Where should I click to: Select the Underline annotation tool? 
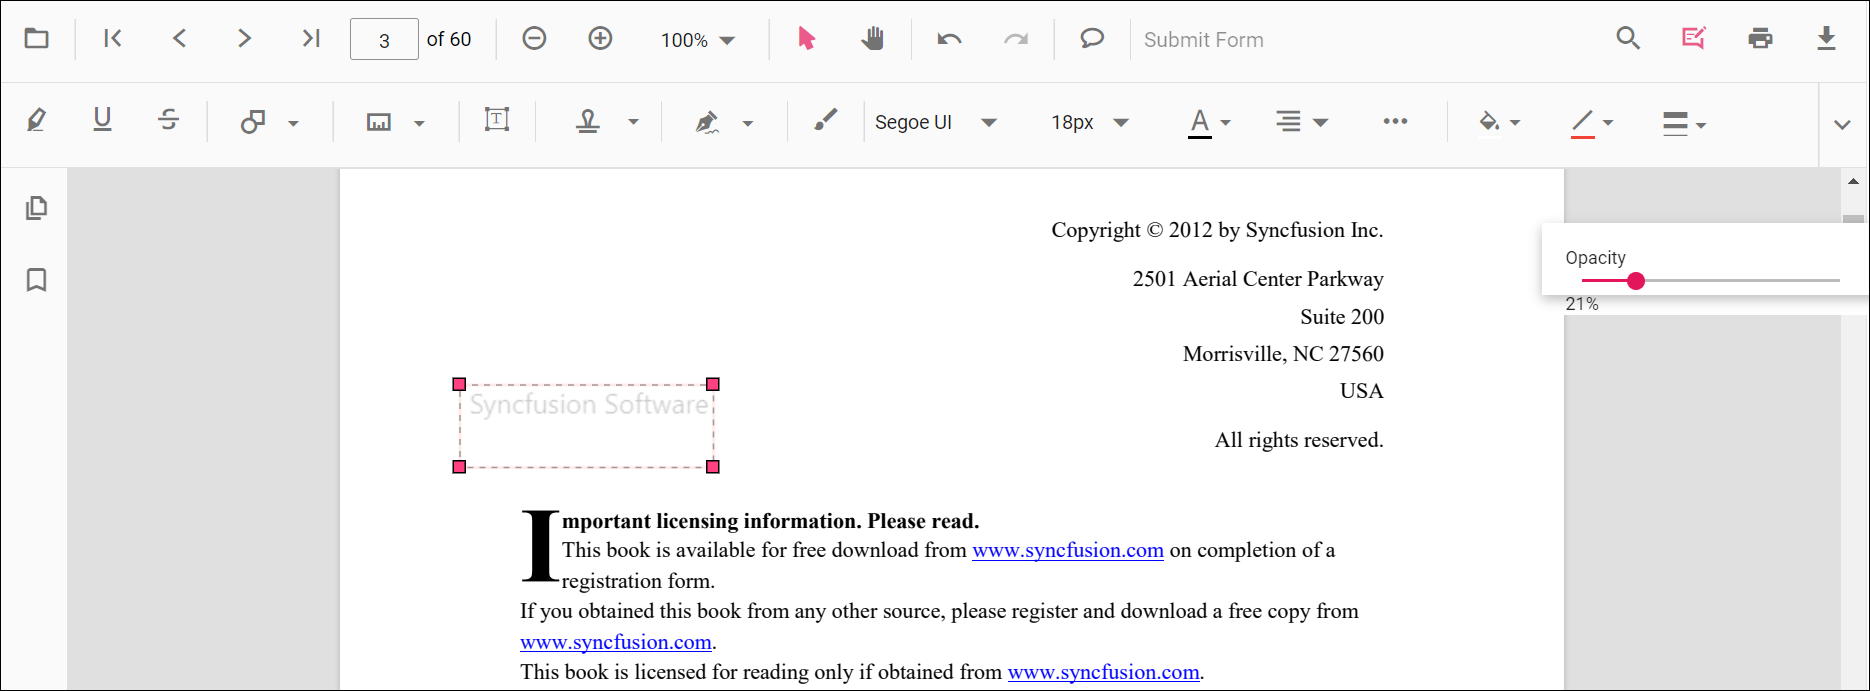click(x=102, y=121)
